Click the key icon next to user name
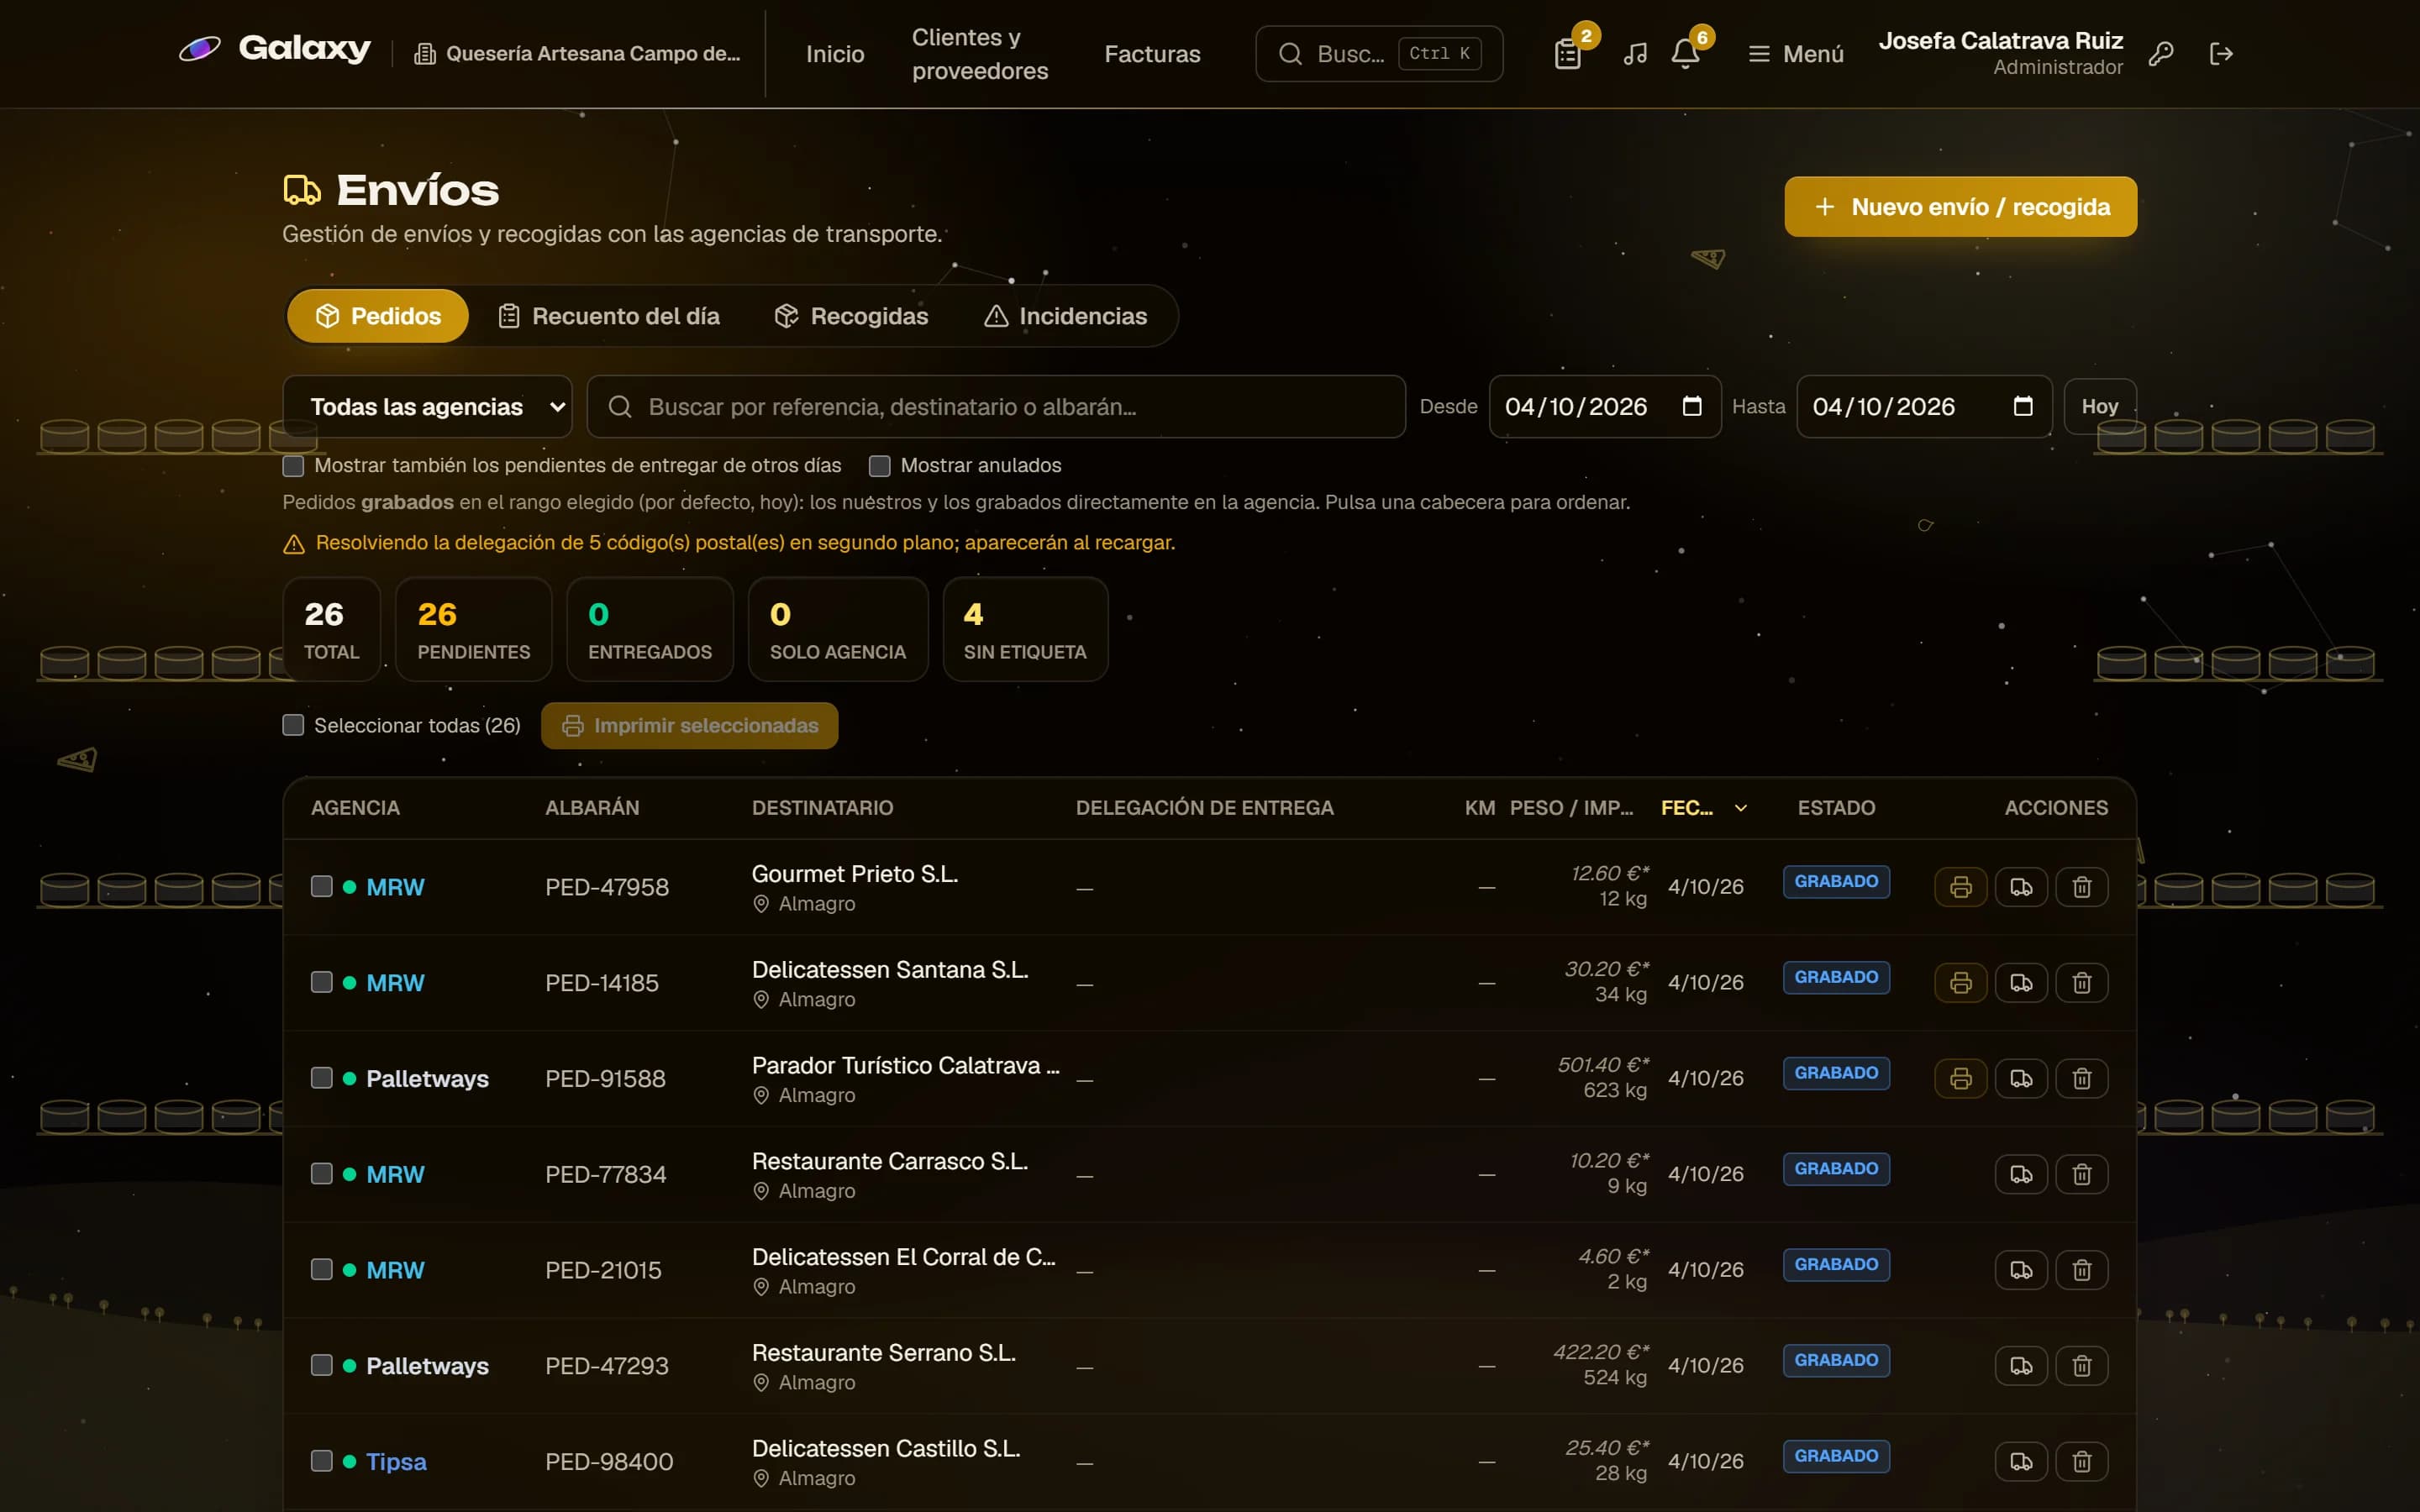This screenshot has width=2420, height=1512. click(x=2161, y=54)
